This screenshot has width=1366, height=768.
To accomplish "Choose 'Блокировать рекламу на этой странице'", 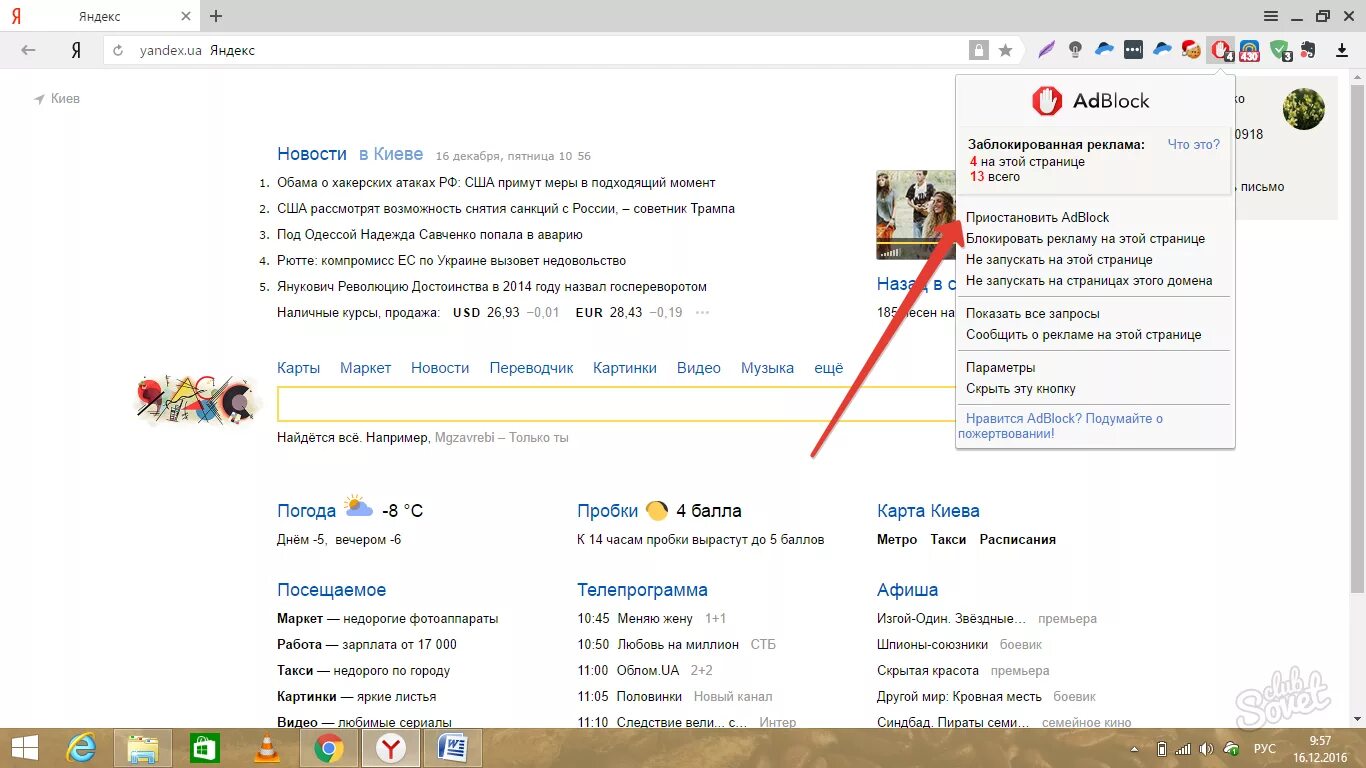I will tap(1085, 239).
